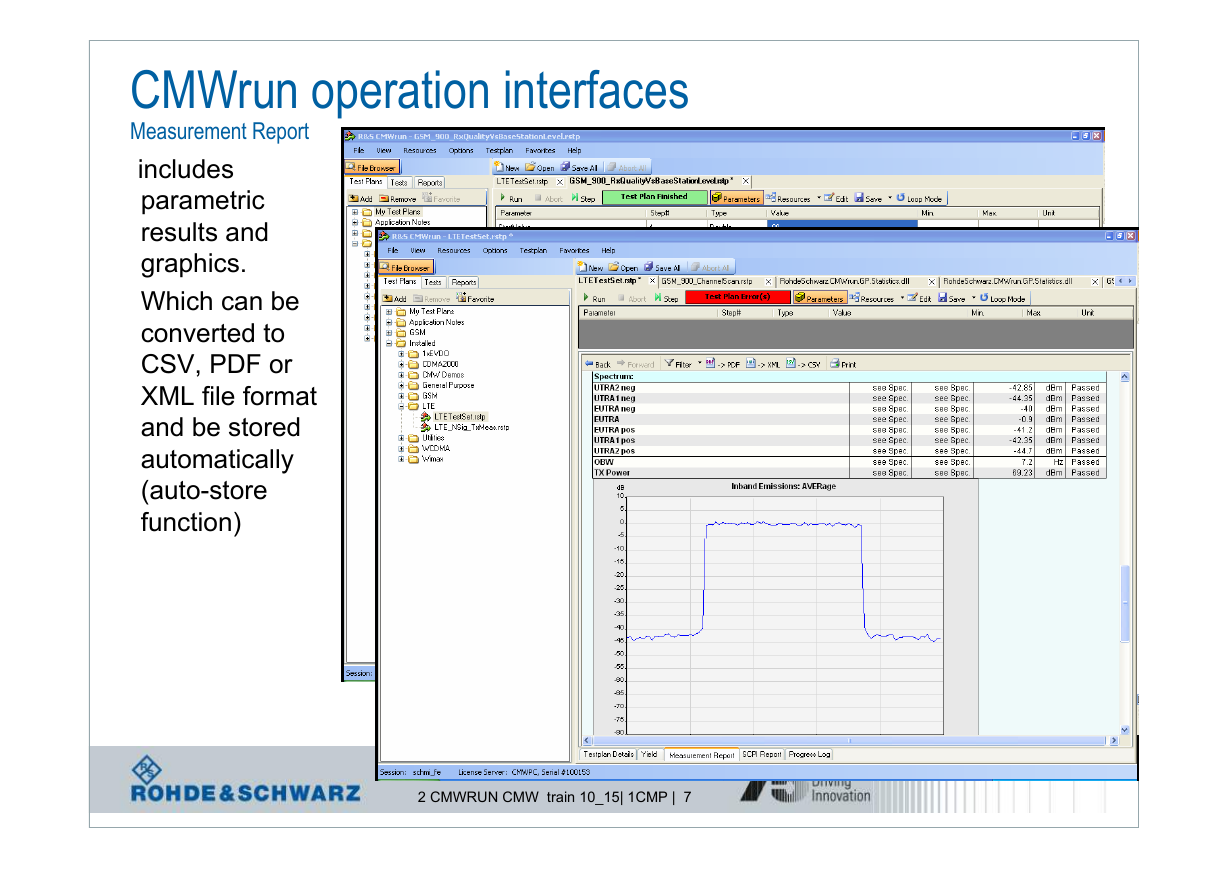Expand My Test Plans folder in front window
This screenshot has width=1228, height=869.
coord(389,312)
